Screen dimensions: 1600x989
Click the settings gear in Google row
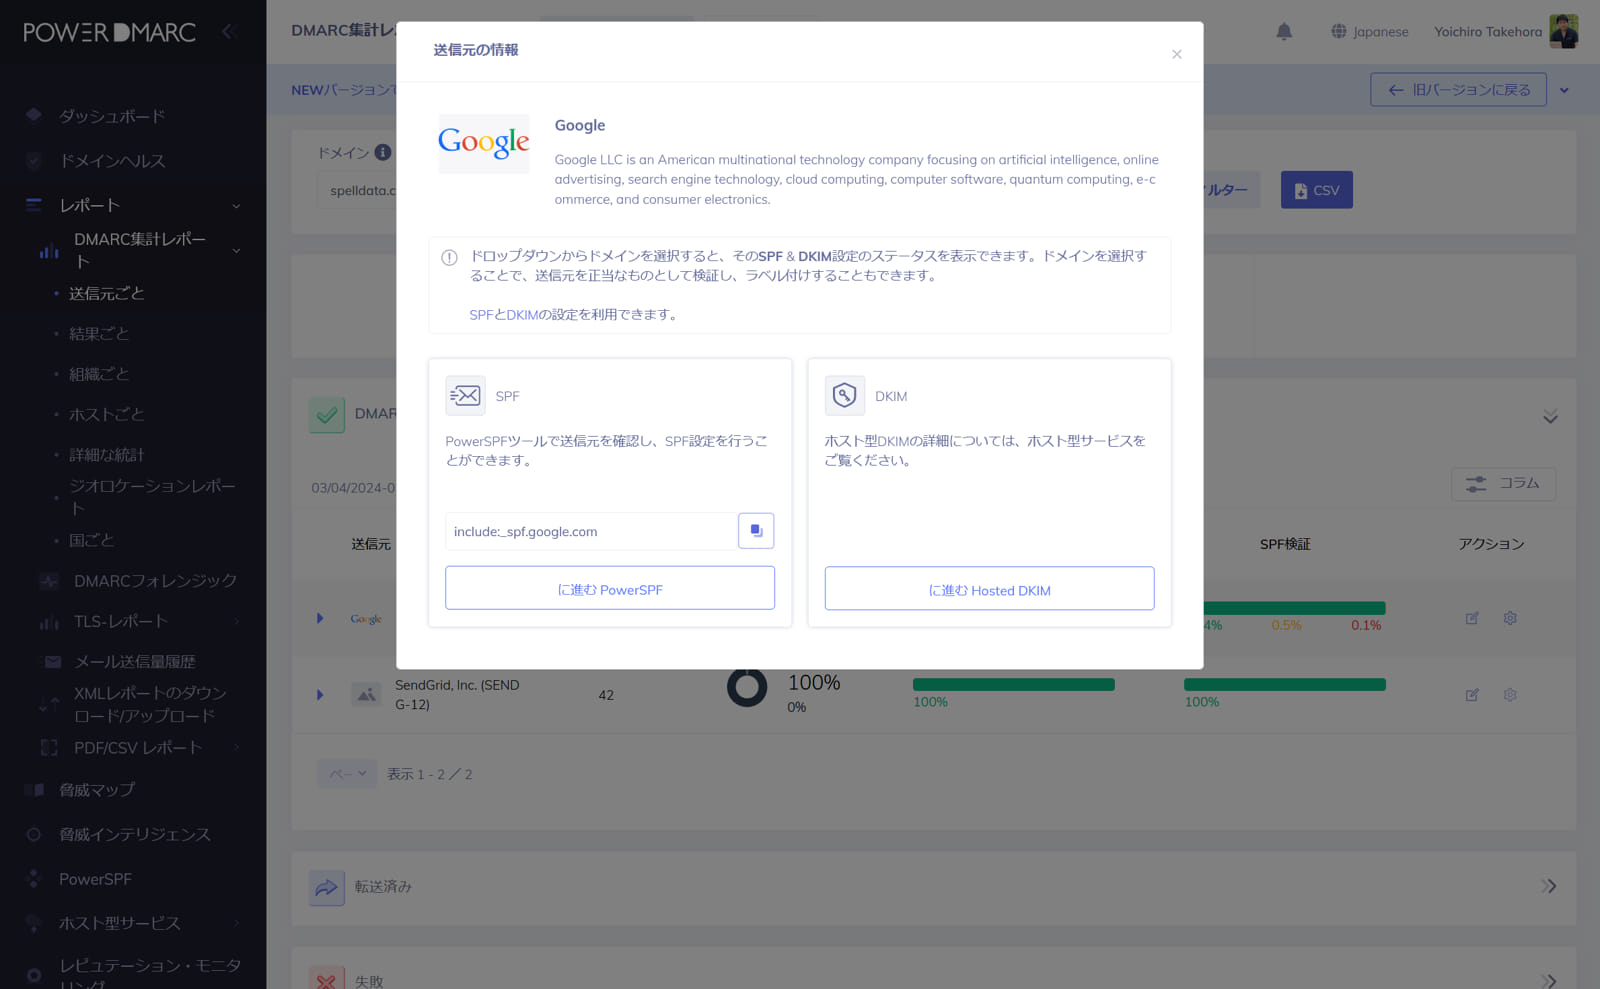pos(1510,618)
